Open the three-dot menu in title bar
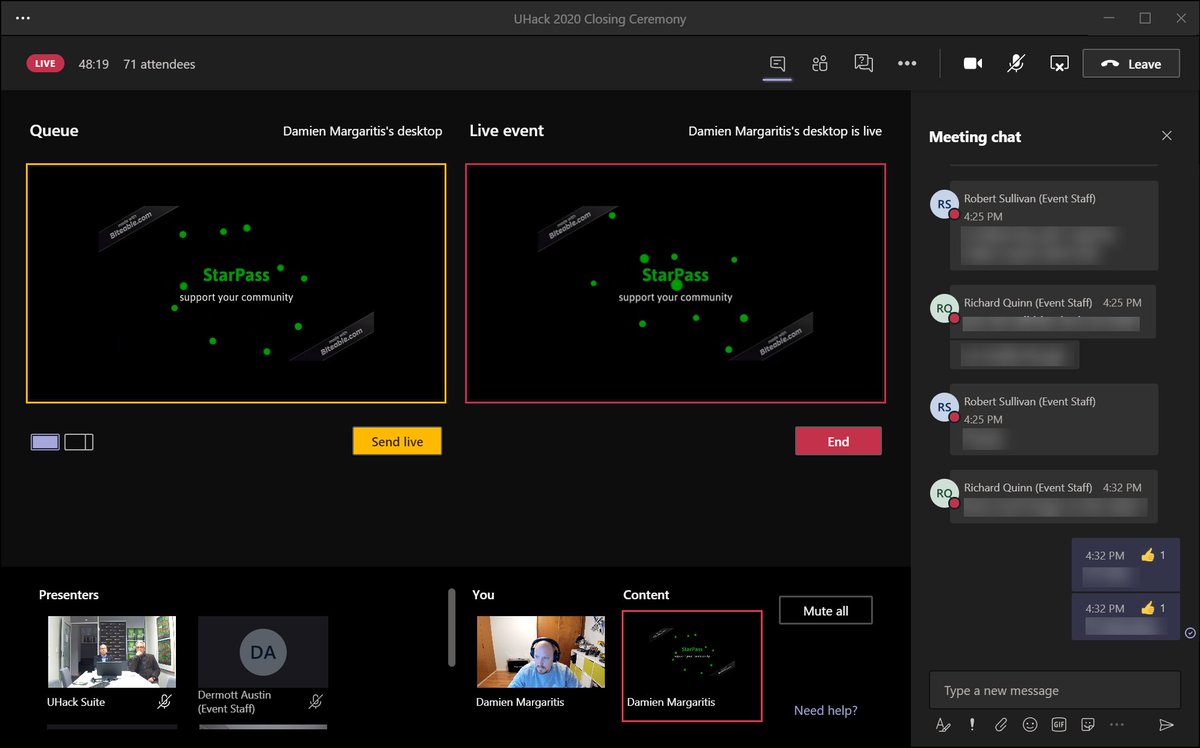The height and width of the screenshot is (748, 1200). [24, 18]
